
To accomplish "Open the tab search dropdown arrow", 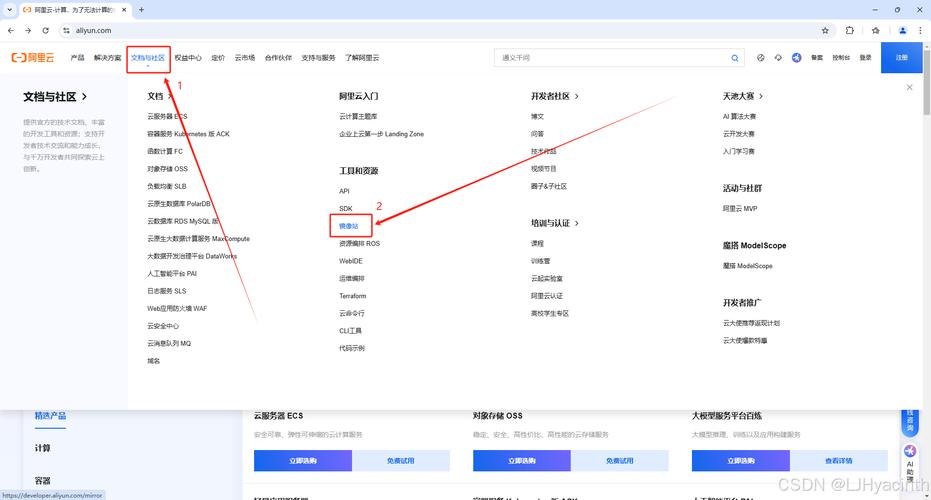I will pyautogui.click(x=10, y=10).
